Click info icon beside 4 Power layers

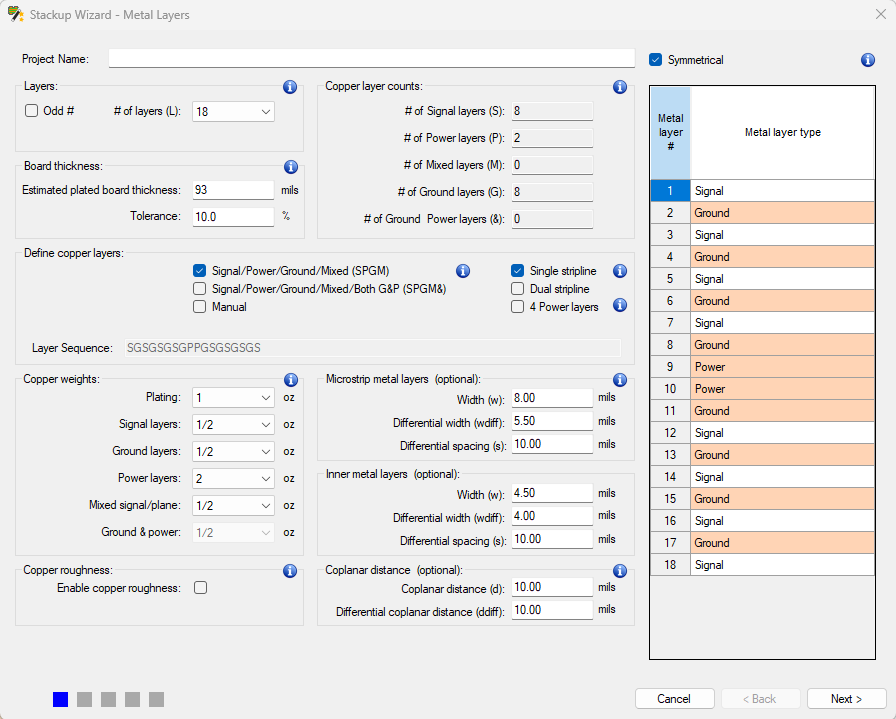(619, 305)
